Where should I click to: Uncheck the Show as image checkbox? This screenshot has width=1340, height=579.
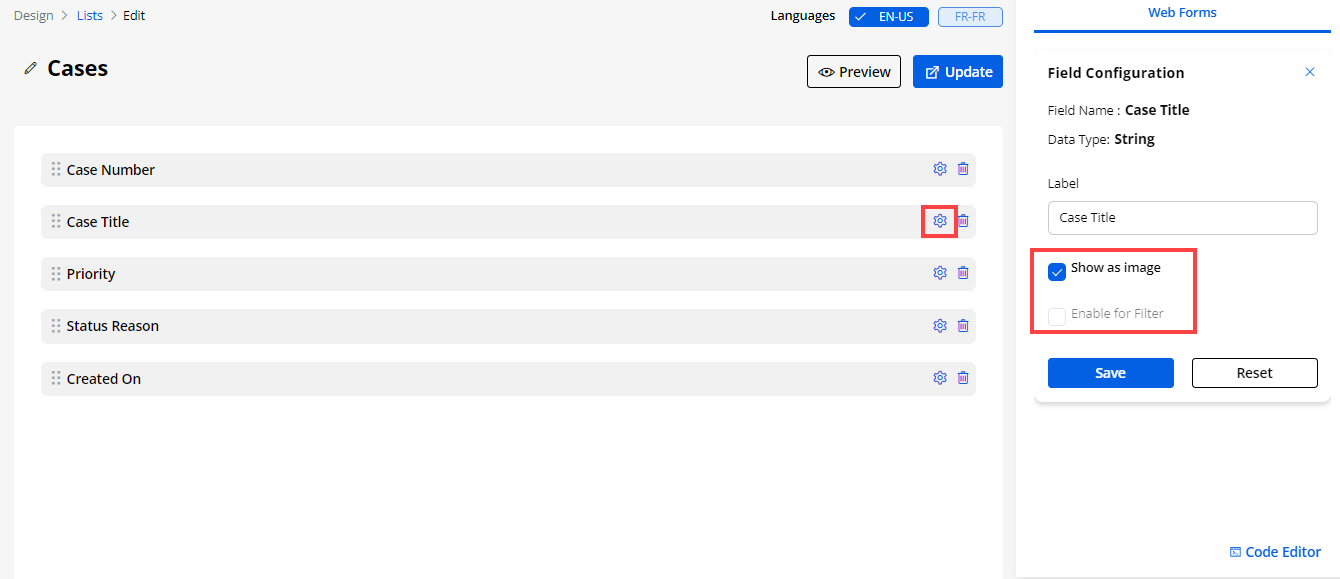pyautogui.click(x=1057, y=272)
